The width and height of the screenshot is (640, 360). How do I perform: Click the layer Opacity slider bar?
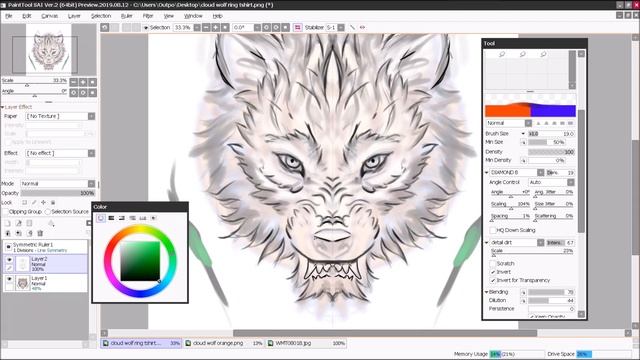point(58,193)
